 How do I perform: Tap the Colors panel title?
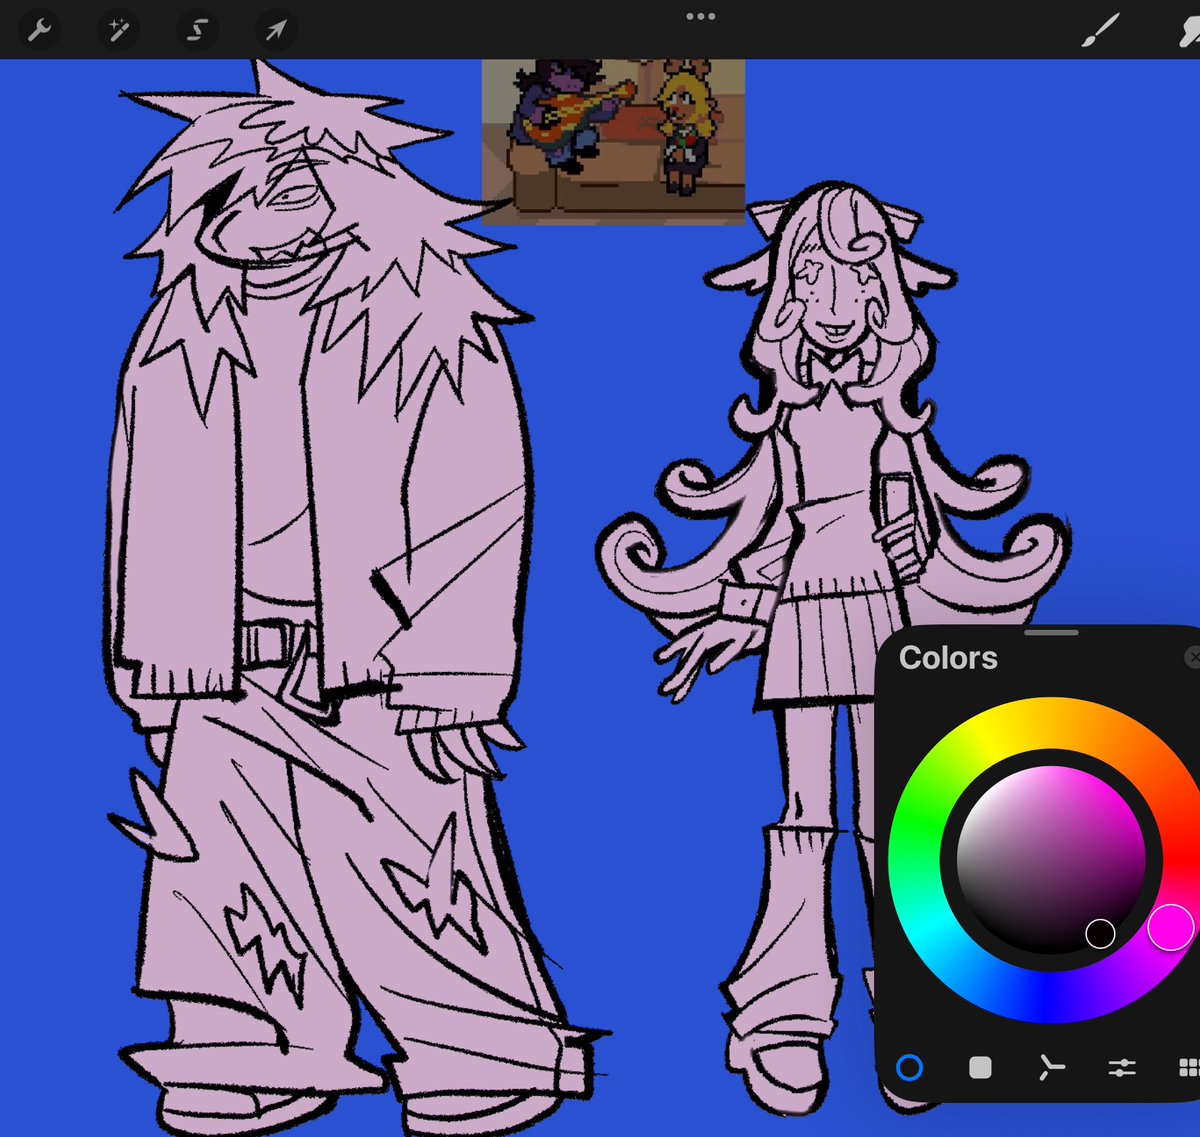point(948,658)
